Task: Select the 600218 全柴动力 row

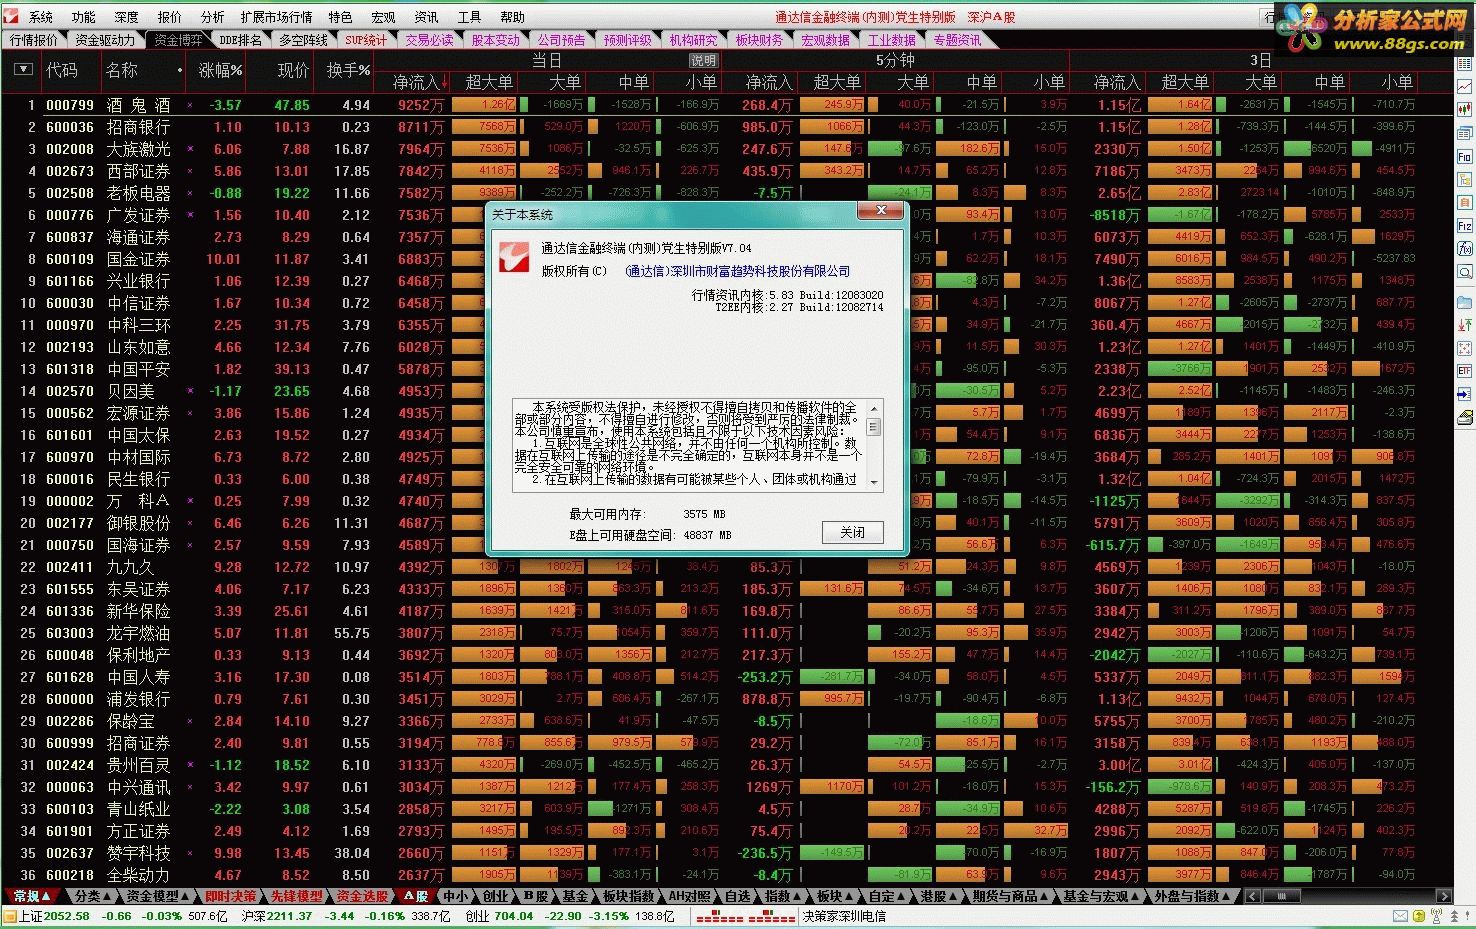Action: click(x=726, y=875)
